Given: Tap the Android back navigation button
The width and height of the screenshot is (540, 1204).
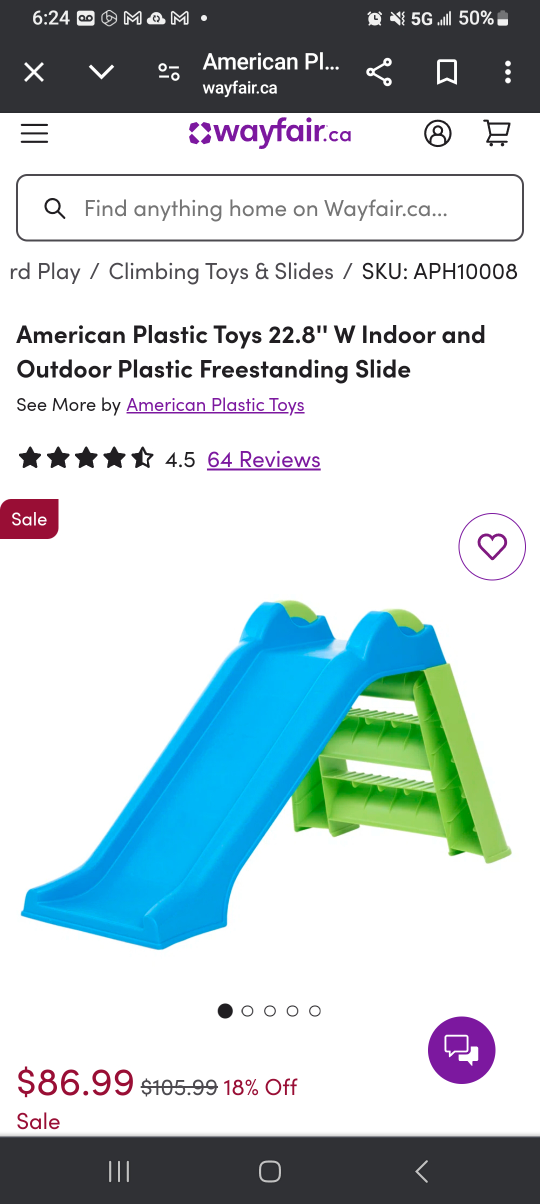Looking at the screenshot, I should pos(422,1171).
